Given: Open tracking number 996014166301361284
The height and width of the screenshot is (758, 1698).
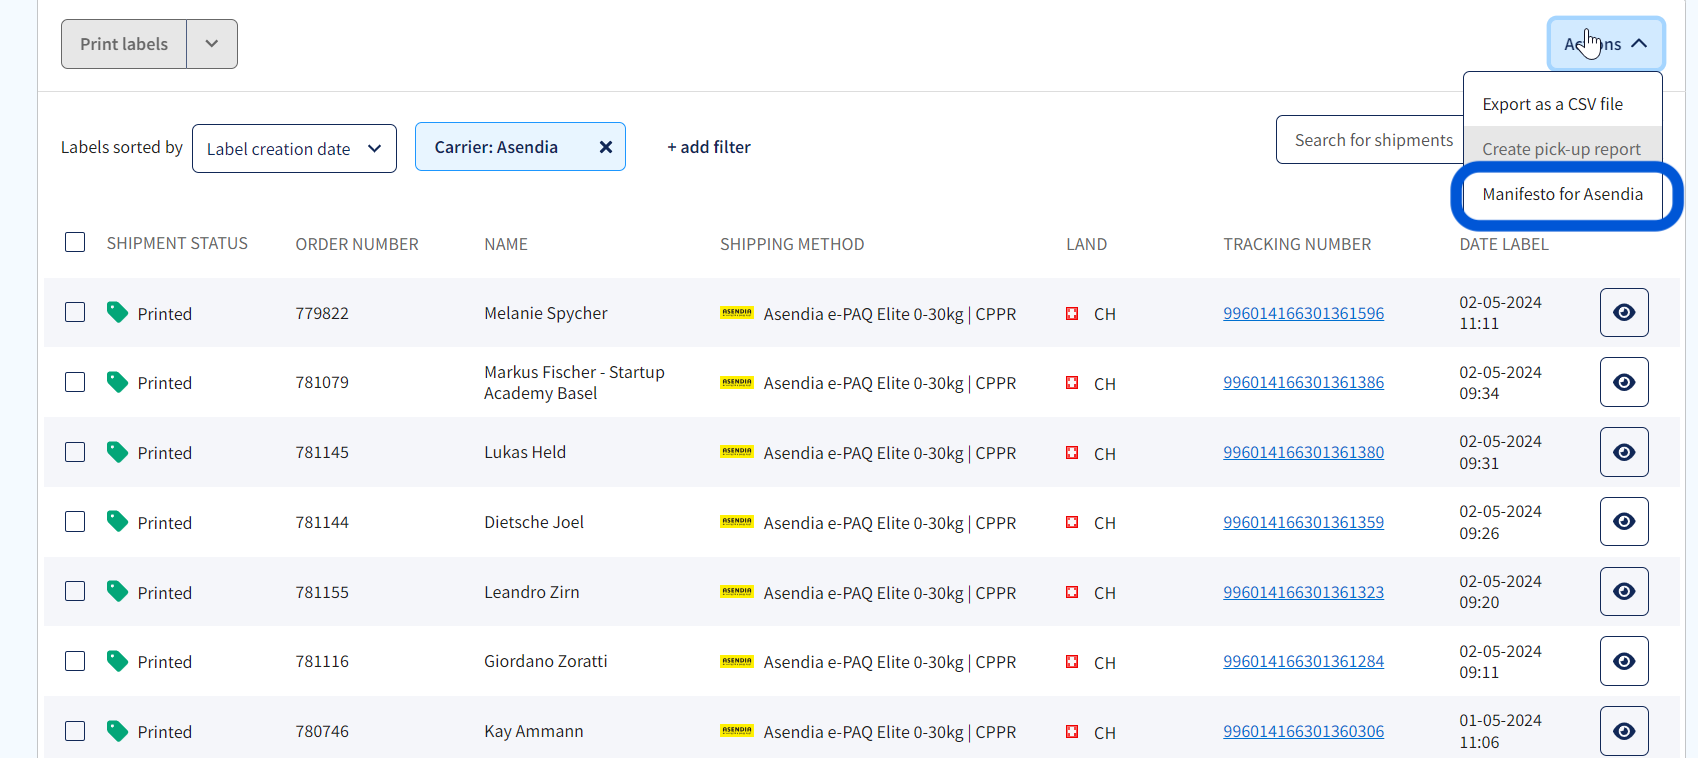Looking at the screenshot, I should pyautogui.click(x=1303, y=661).
